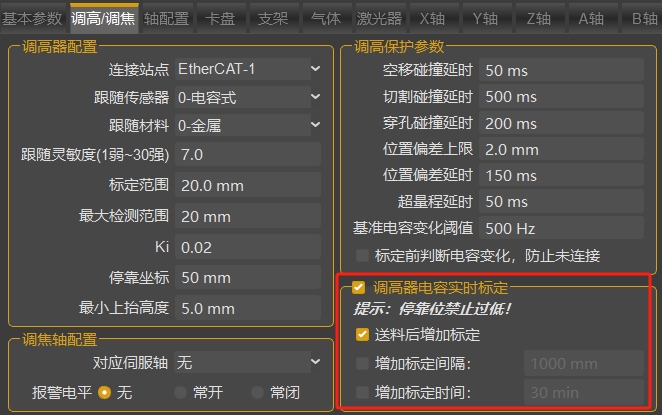
Task: Click the 超量程延时 field
Action: tap(562, 201)
